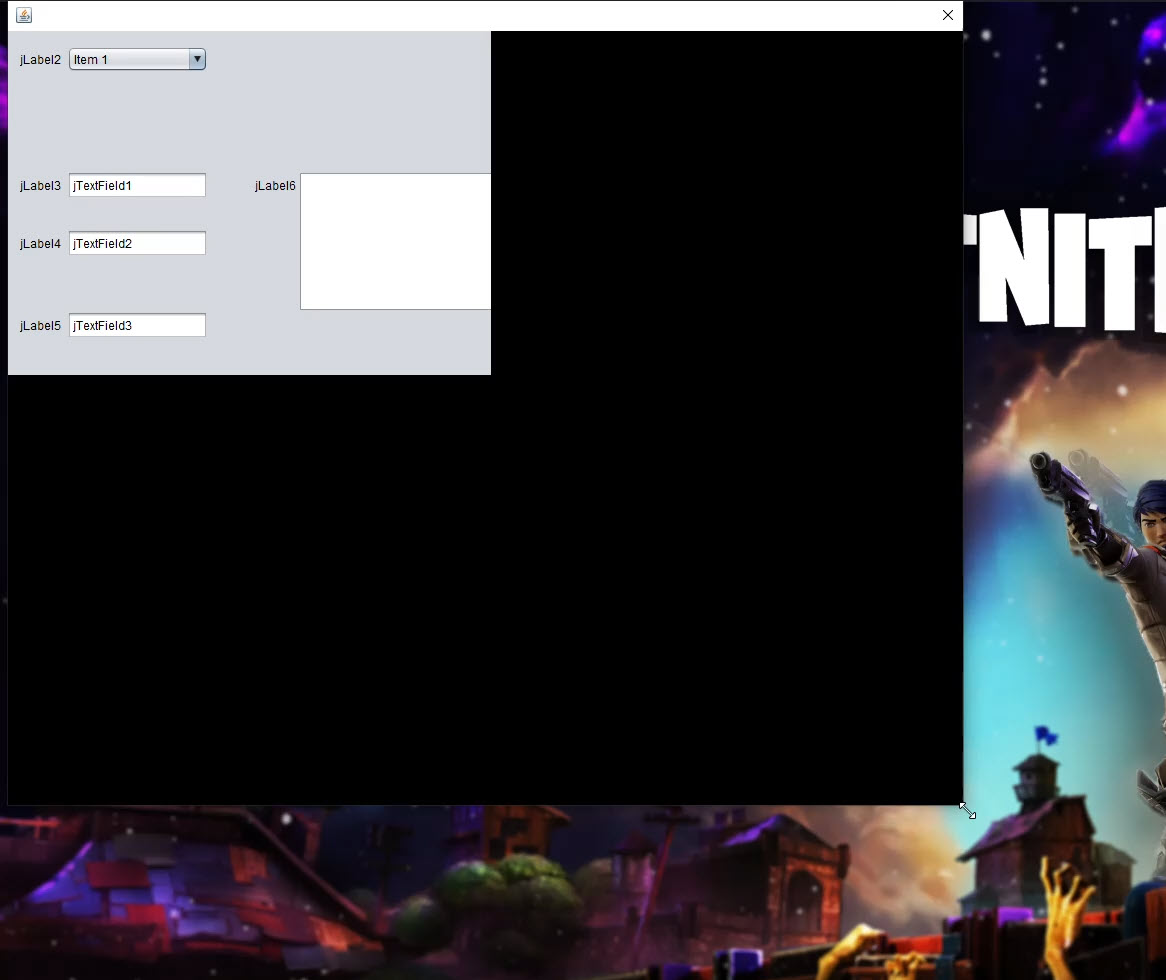Select the jLabel4 text
1166x980 pixels.
point(40,243)
